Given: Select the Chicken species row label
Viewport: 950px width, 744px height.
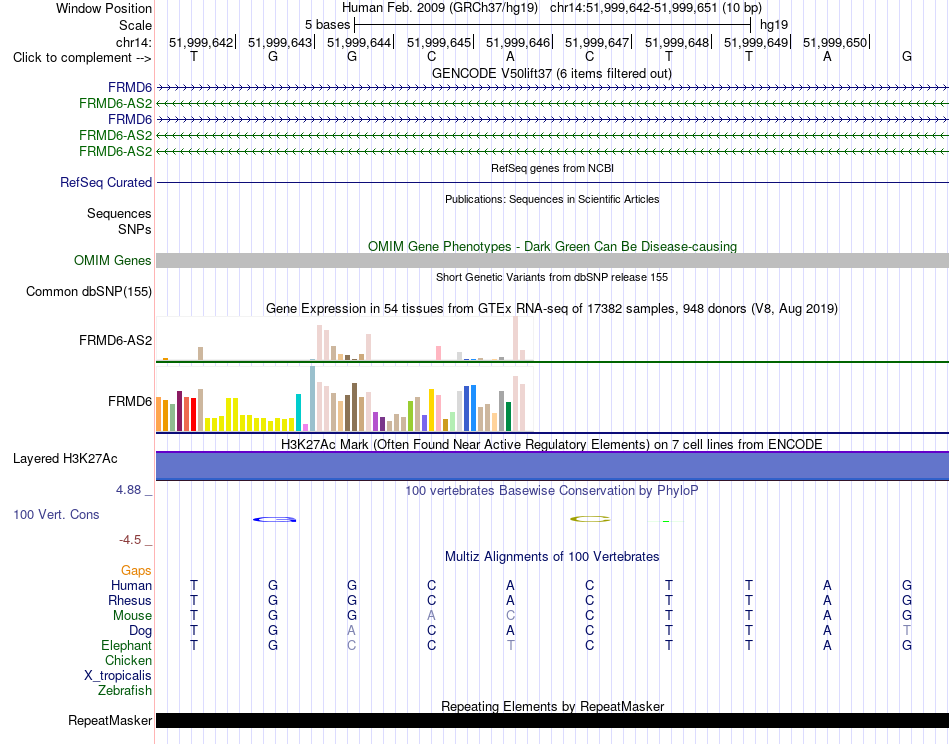Looking at the screenshot, I should (128, 660).
